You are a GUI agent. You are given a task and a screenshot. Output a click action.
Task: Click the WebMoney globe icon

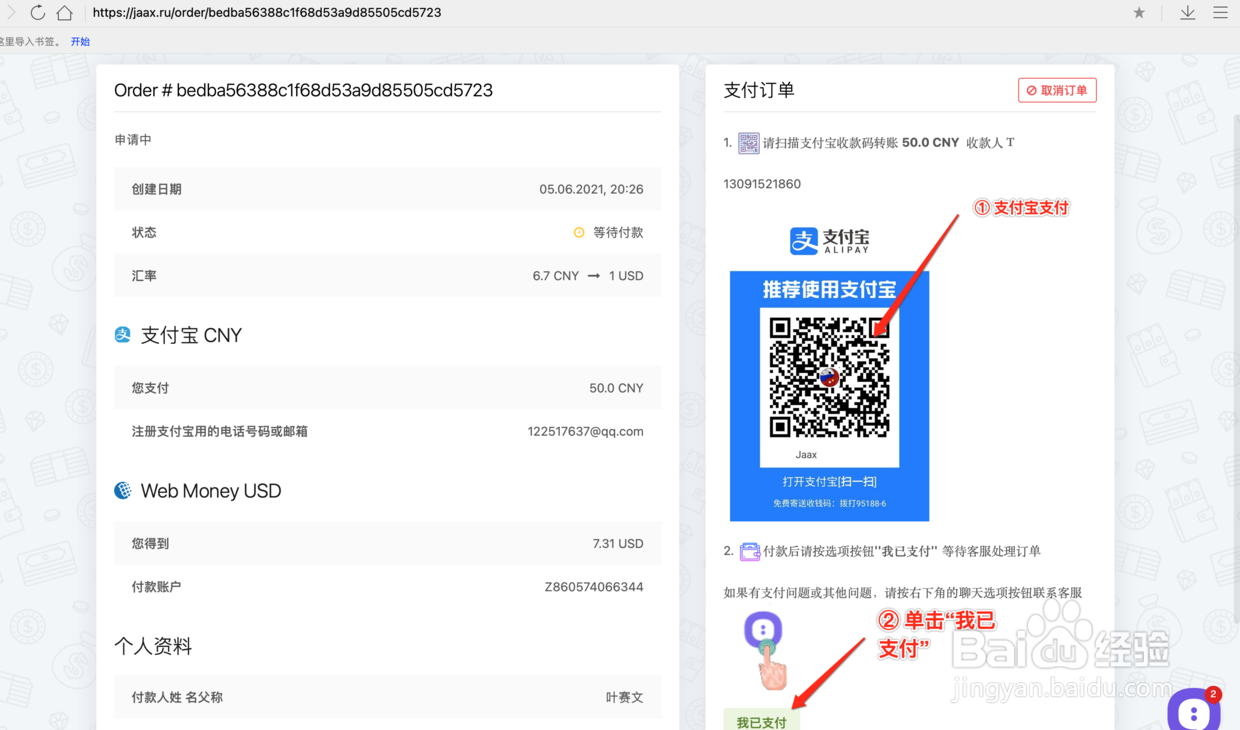[123, 490]
